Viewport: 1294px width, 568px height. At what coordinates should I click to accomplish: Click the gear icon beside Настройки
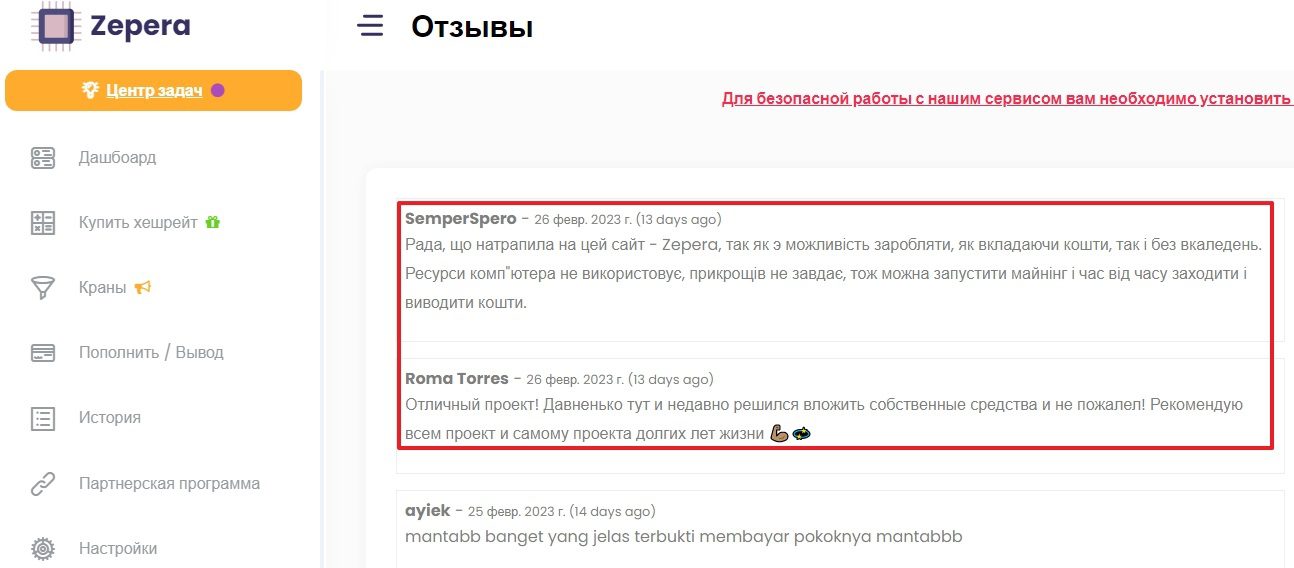(x=43, y=549)
